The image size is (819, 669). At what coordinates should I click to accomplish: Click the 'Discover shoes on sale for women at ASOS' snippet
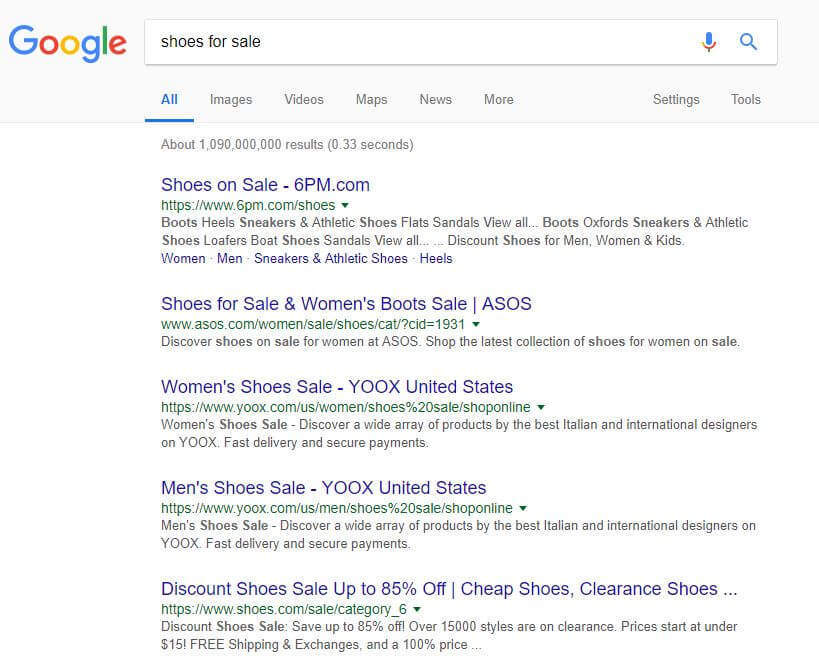tap(450, 342)
